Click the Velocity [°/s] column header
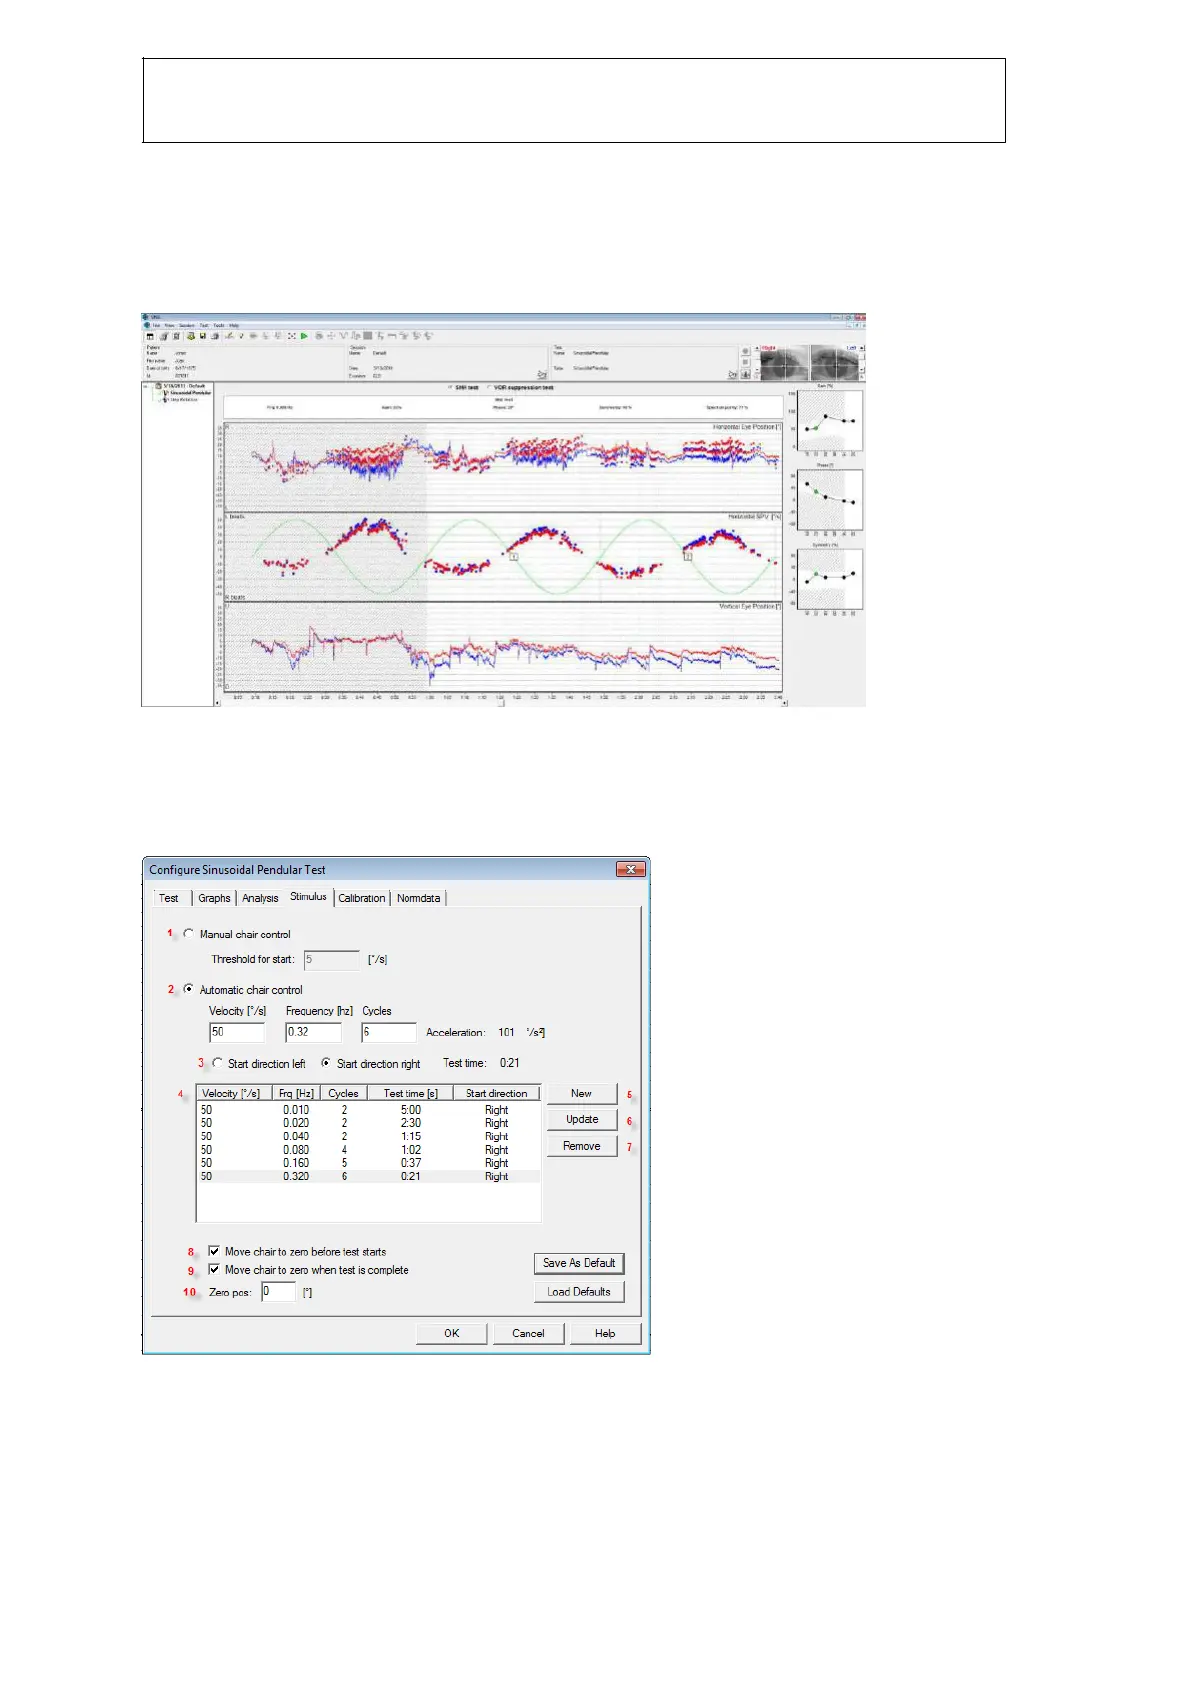Image resolution: width=1191 pixels, height=1684 pixels. [235, 1093]
